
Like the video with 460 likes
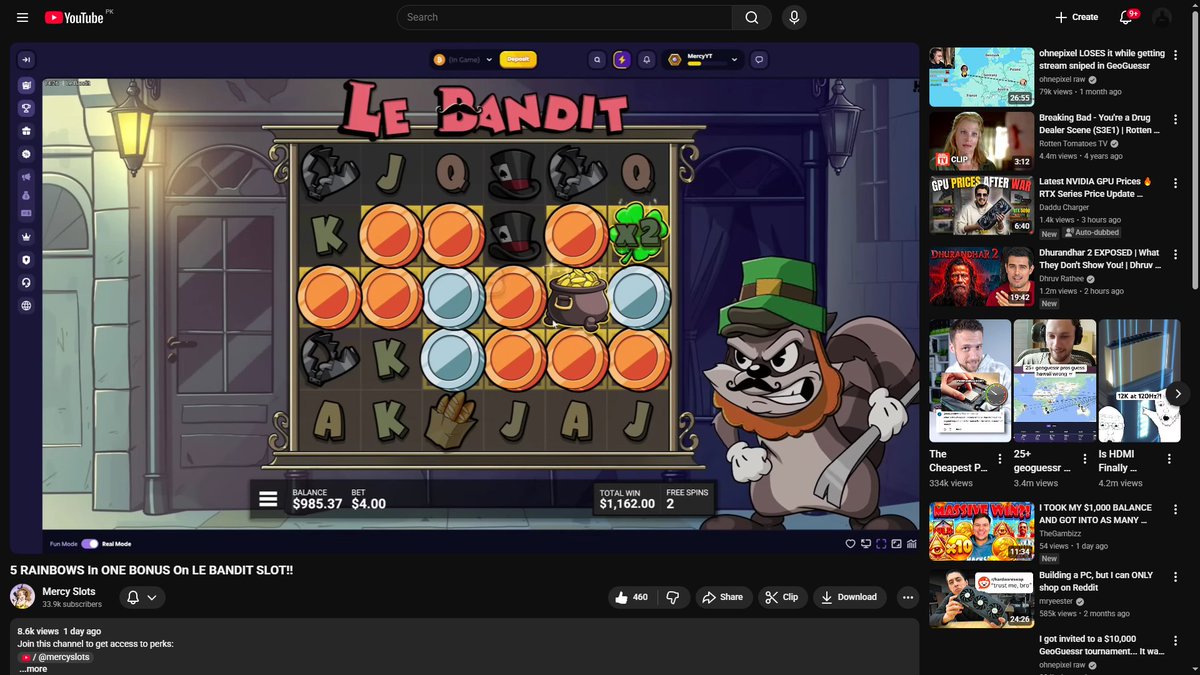point(631,597)
